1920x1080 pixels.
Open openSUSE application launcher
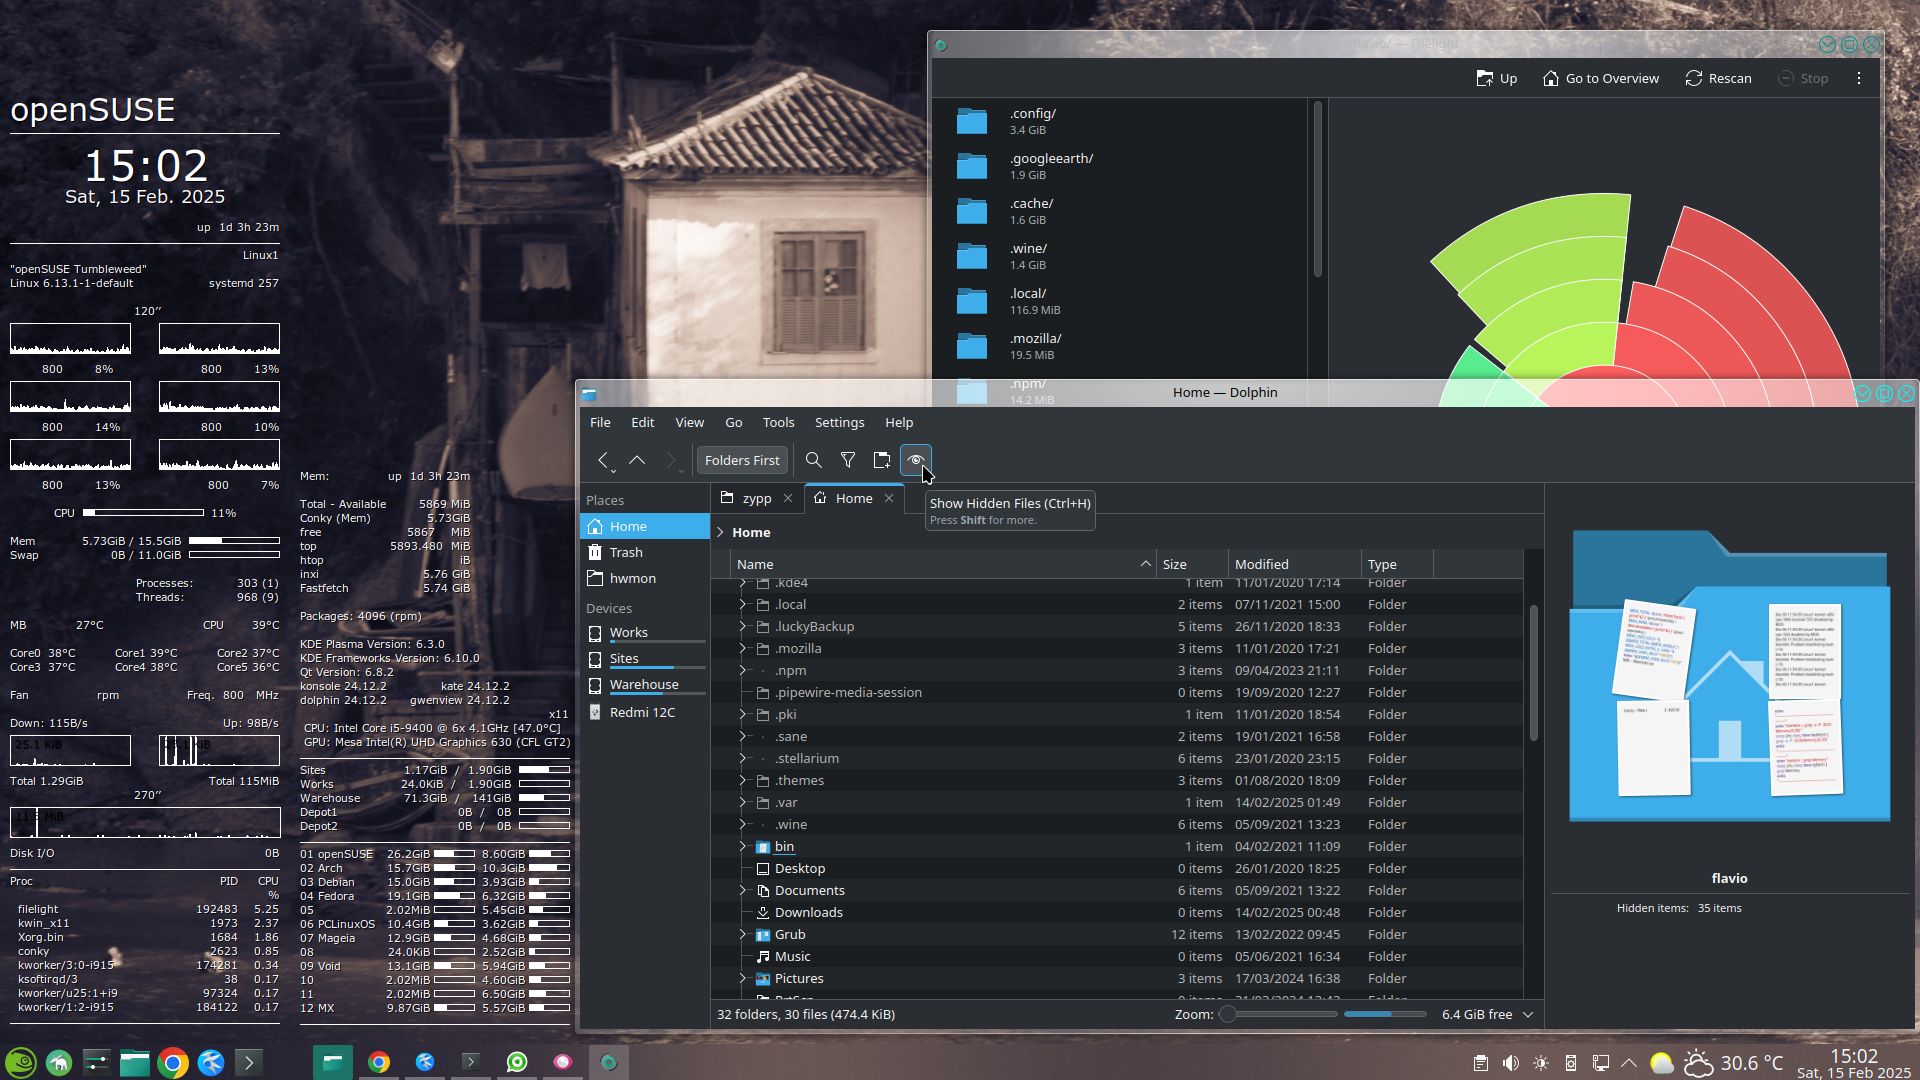21,1062
